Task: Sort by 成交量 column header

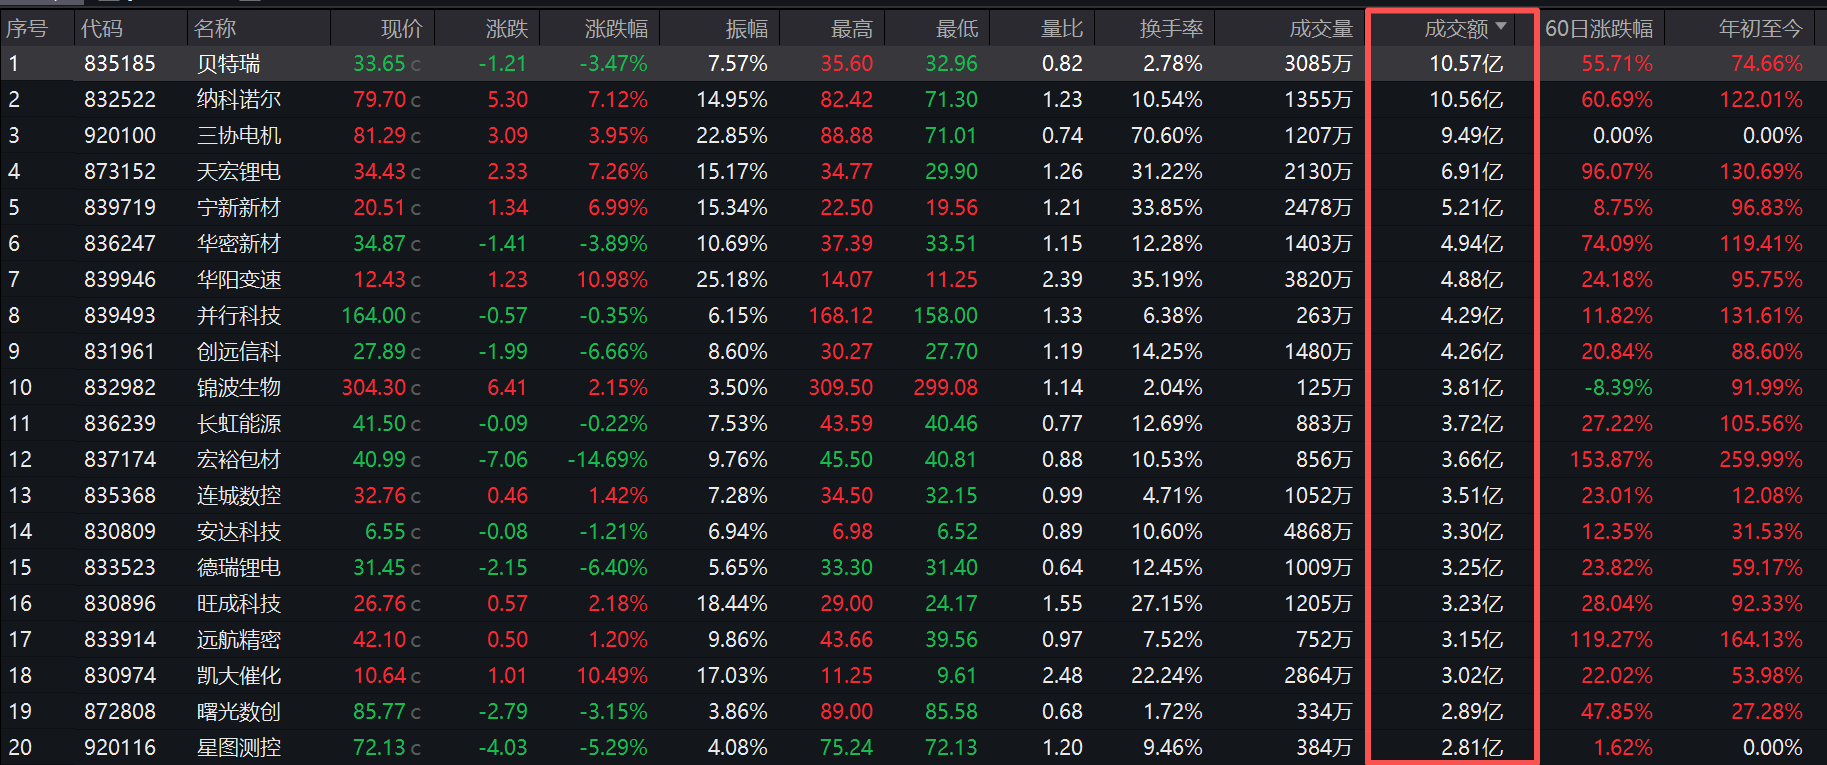Action: [x=1321, y=29]
